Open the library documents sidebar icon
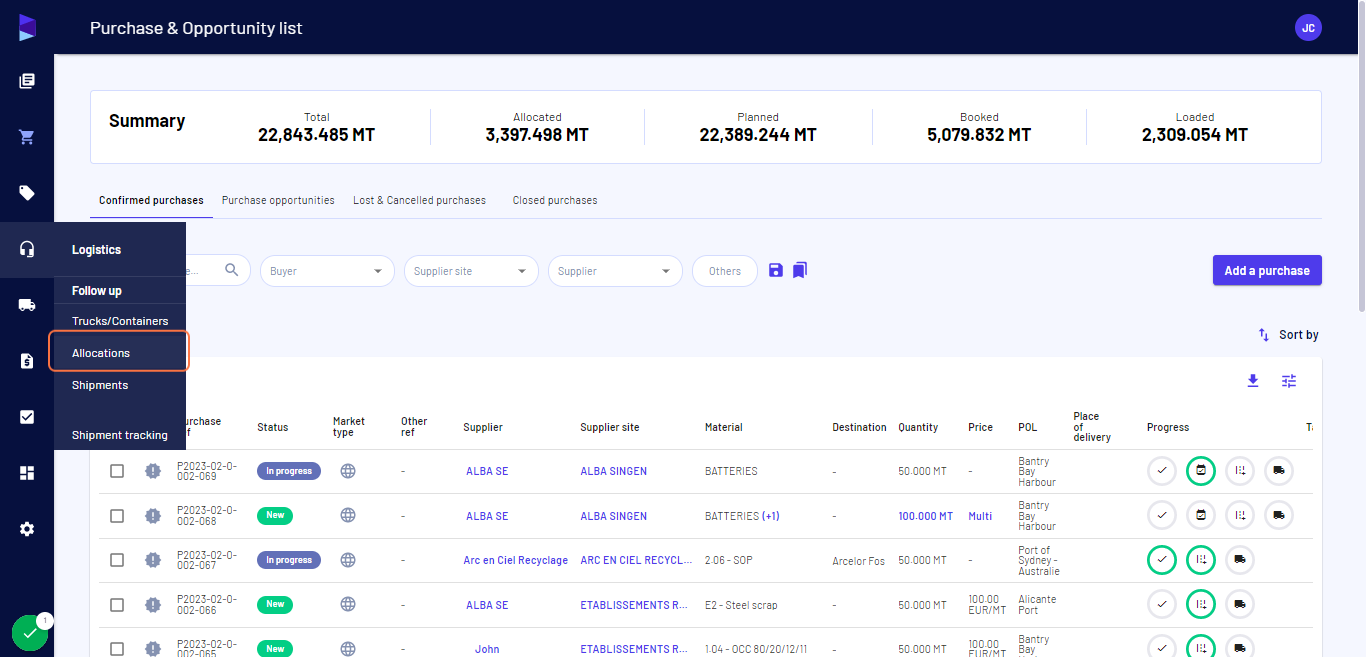This screenshot has width=1366, height=657. [x=27, y=81]
